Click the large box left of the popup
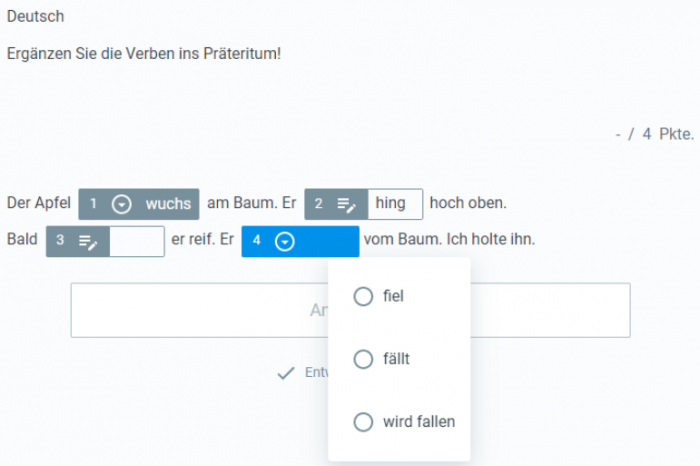This screenshot has width=700, height=466. (x=199, y=310)
